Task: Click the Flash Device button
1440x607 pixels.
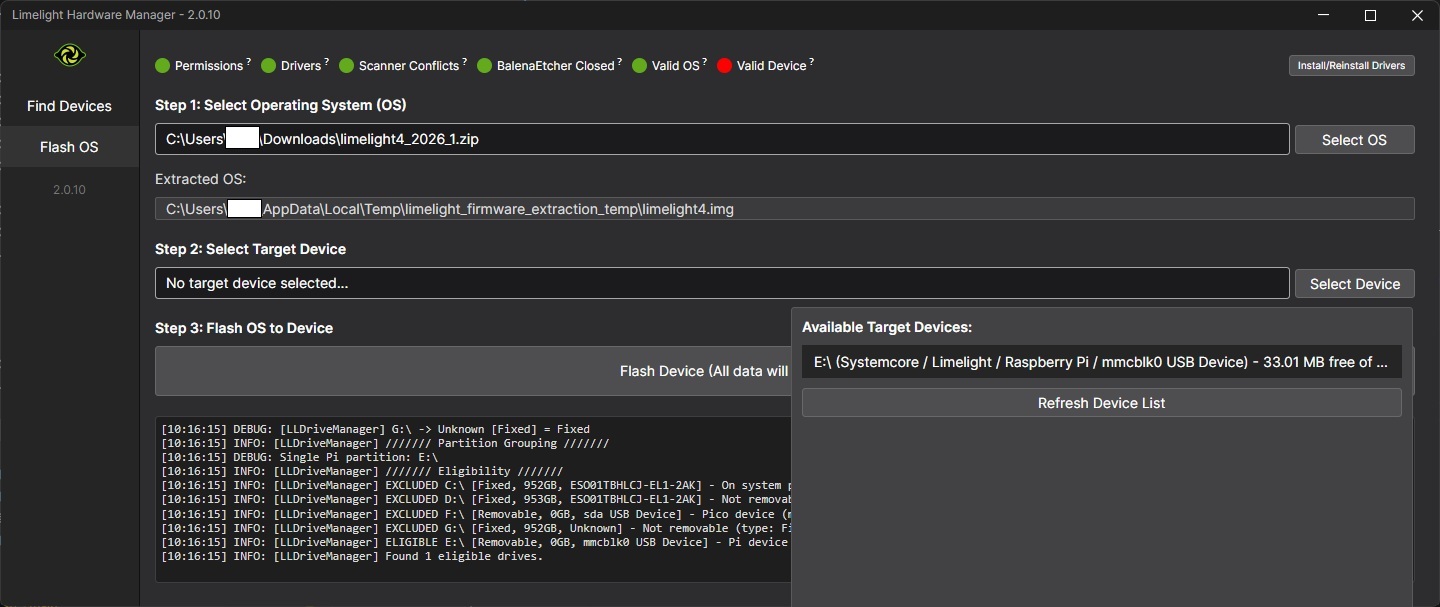Action: coord(472,371)
